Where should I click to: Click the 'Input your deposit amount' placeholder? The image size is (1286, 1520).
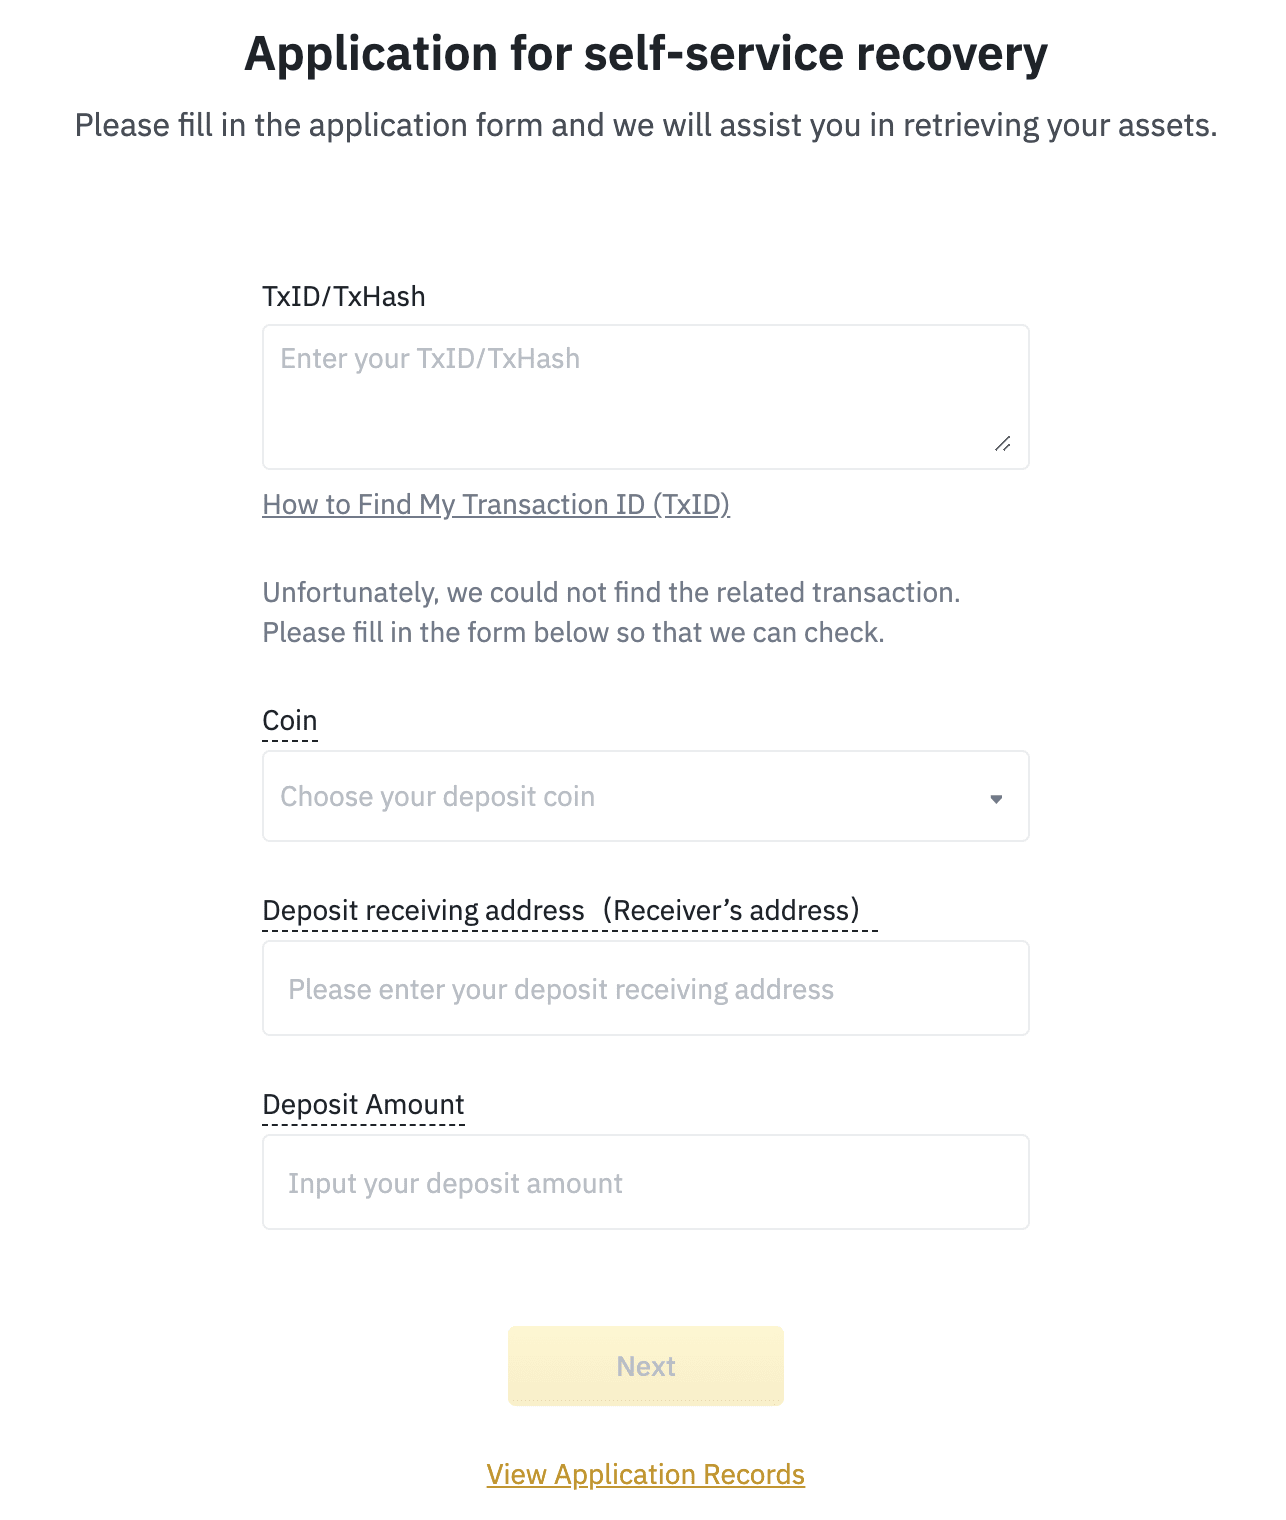(x=455, y=1184)
